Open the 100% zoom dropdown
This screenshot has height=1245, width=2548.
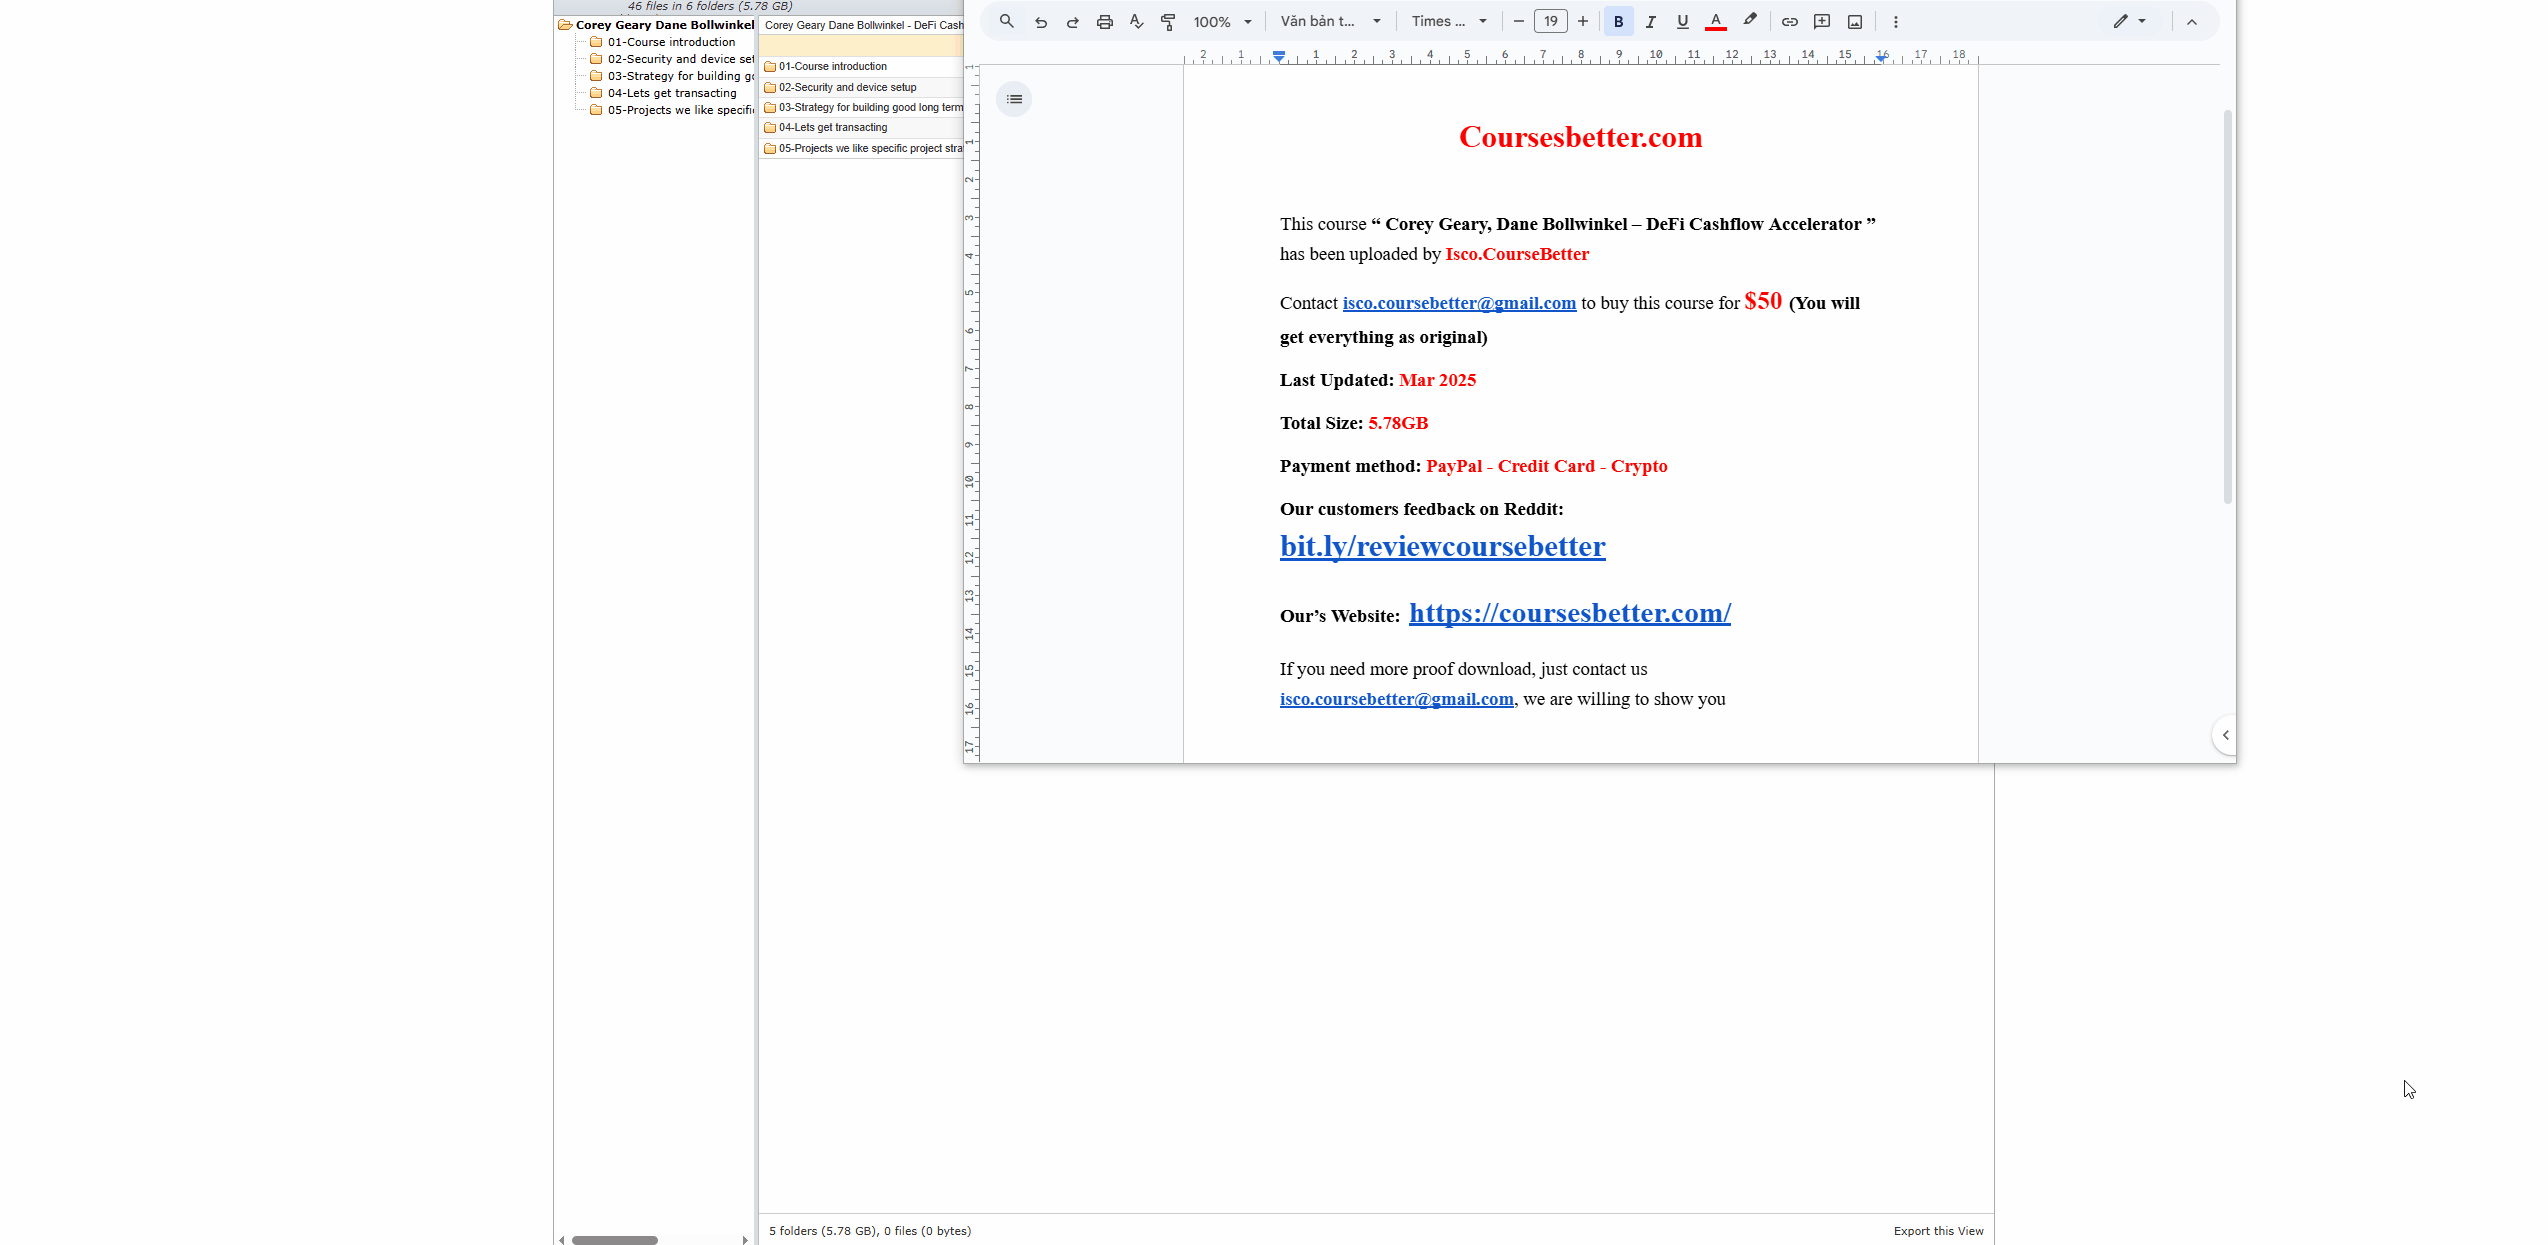[1222, 21]
